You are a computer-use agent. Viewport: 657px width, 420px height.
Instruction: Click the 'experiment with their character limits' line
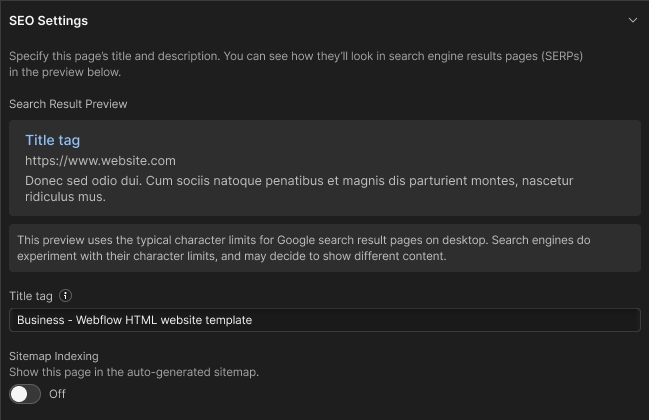[x=232, y=256]
